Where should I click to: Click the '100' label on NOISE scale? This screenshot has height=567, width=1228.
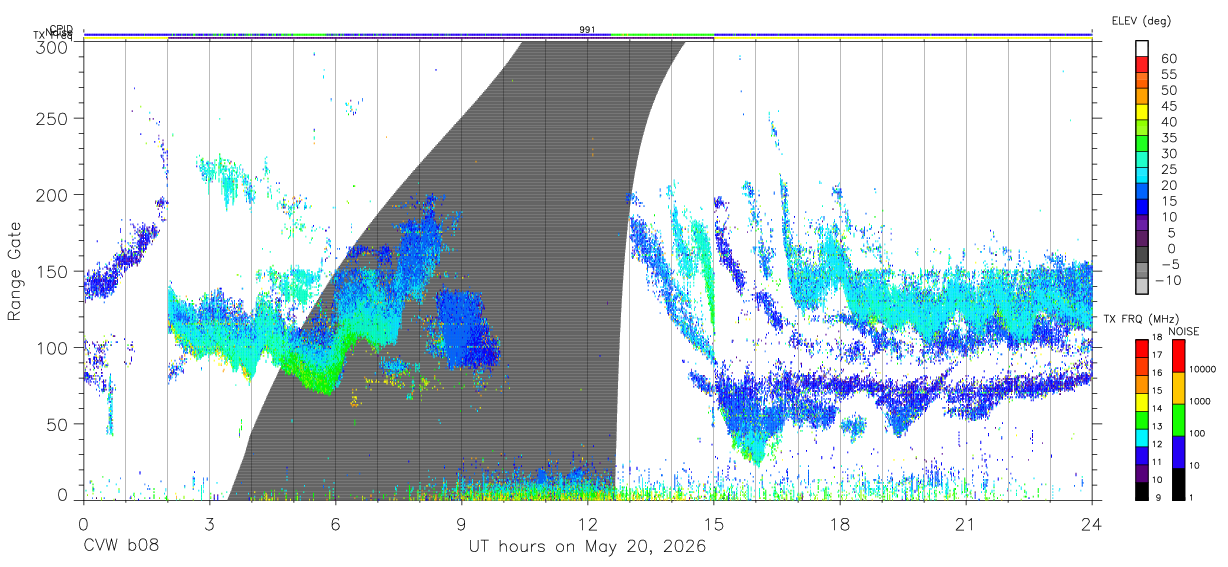point(1199,434)
